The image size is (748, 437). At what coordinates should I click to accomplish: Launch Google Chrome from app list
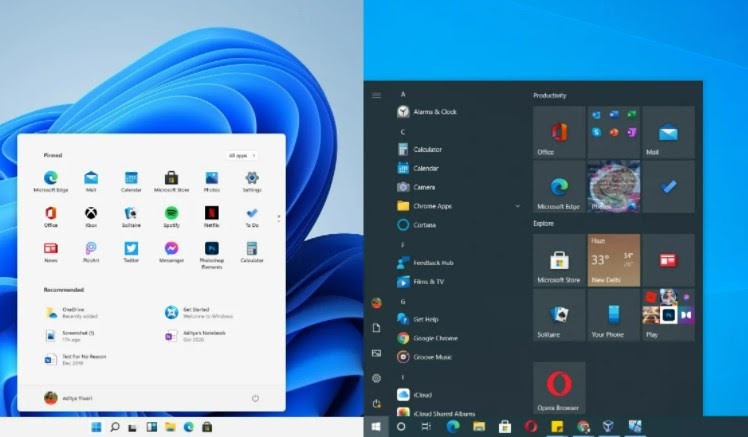[x=427, y=338]
